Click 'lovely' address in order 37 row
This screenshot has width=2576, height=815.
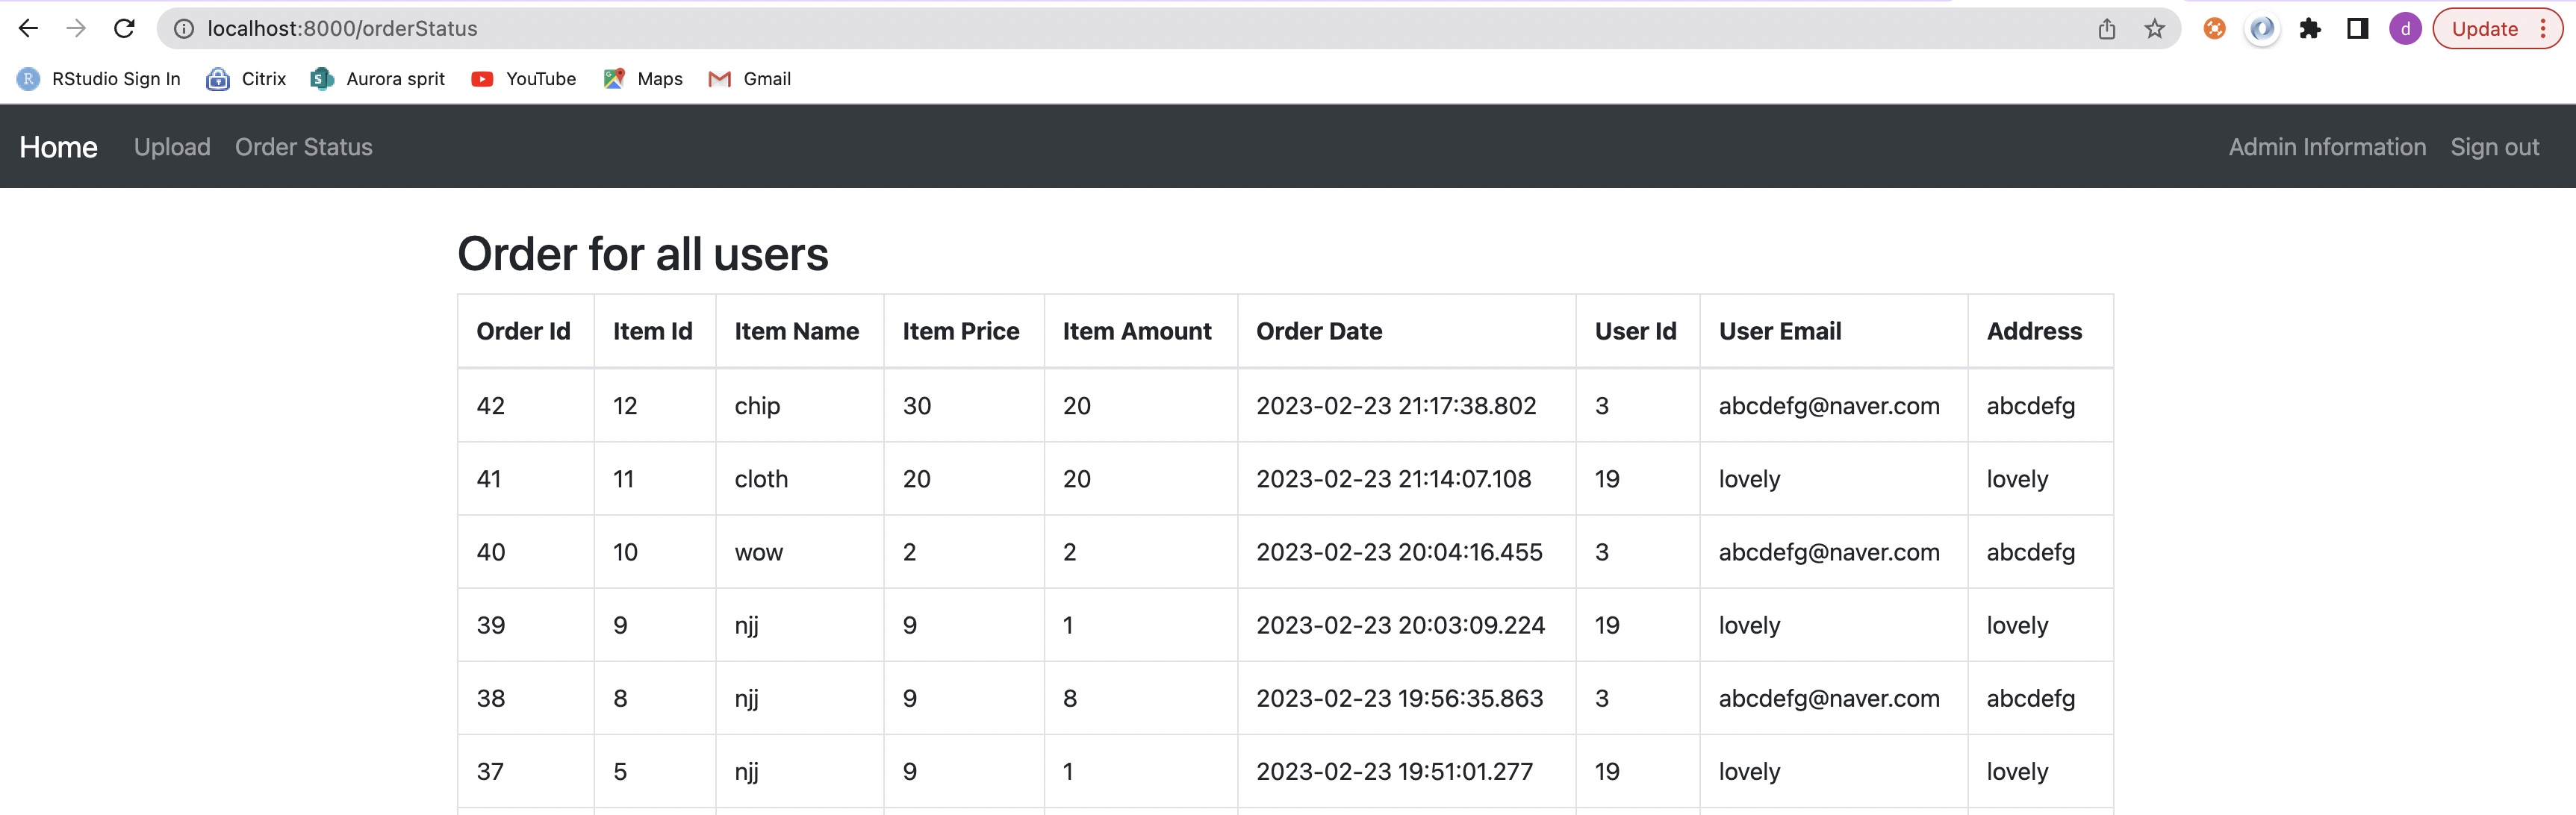click(2017, 772)
